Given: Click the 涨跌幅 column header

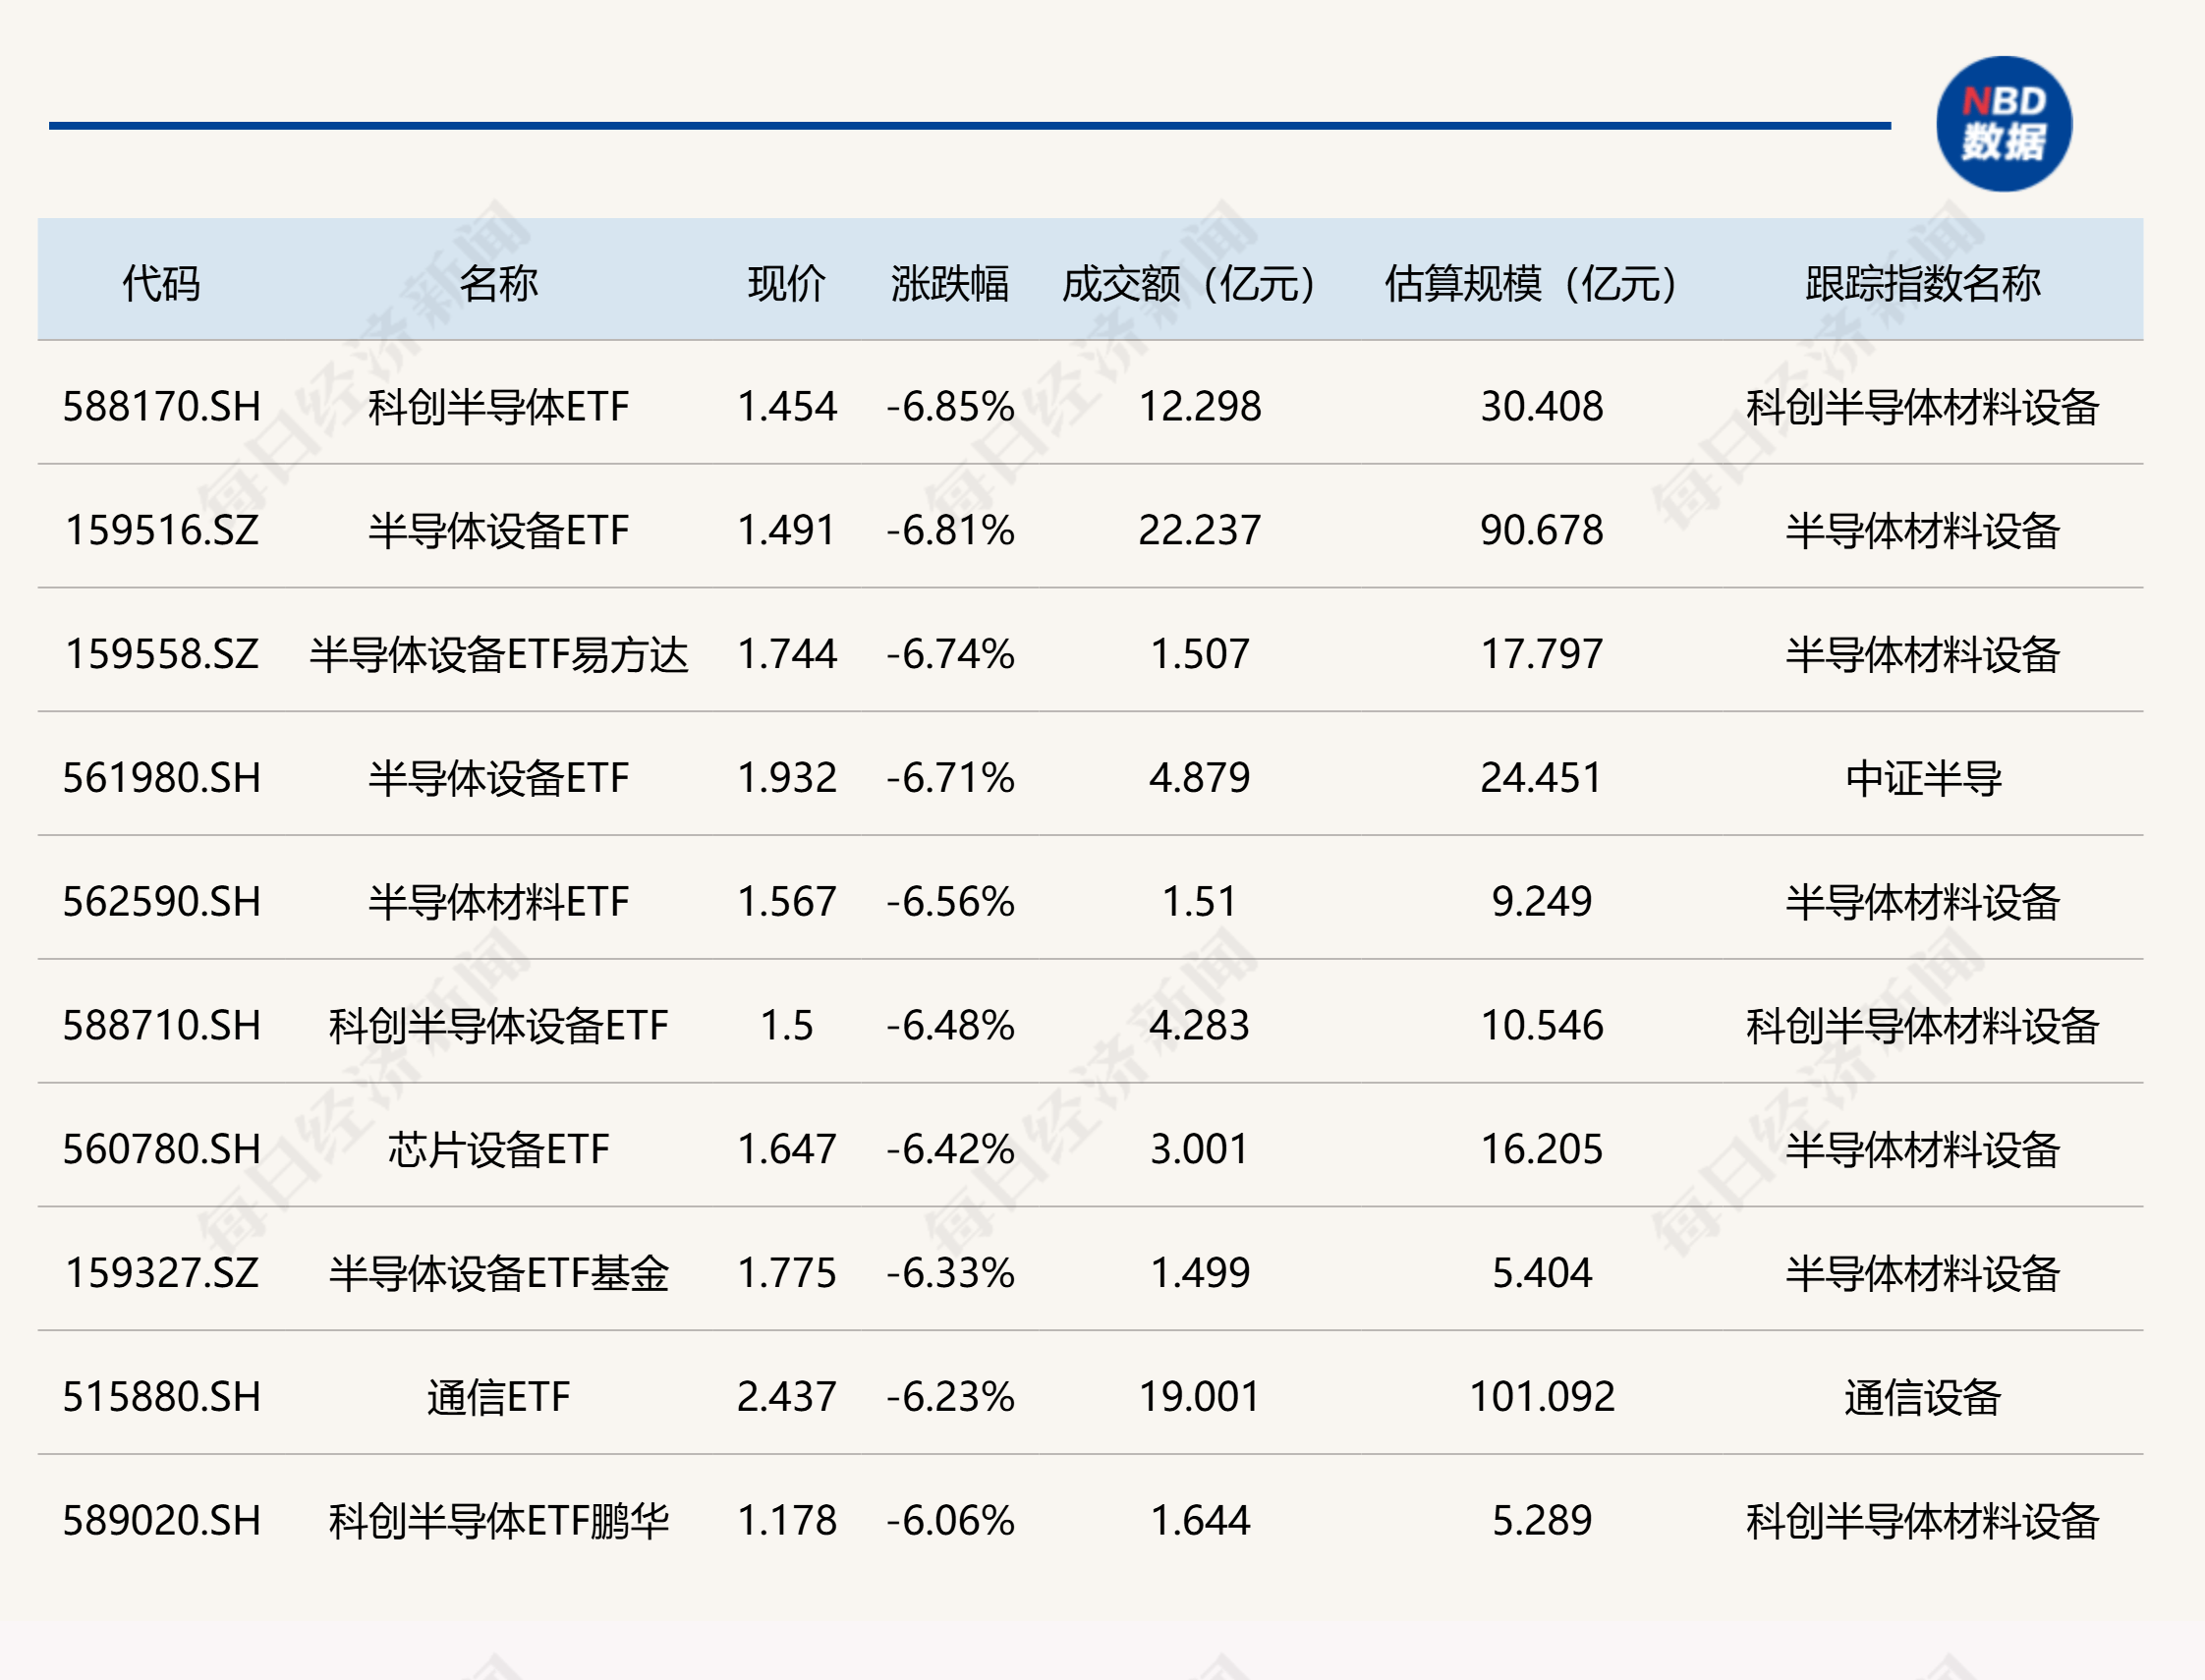Looking at the screenshot, I should click(949, 283).
